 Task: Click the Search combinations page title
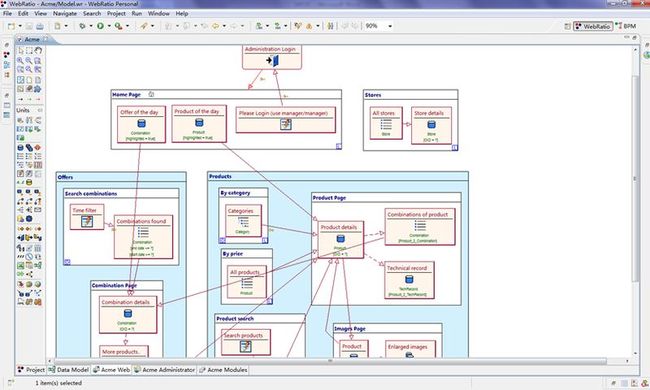click(x=91, y=194)
